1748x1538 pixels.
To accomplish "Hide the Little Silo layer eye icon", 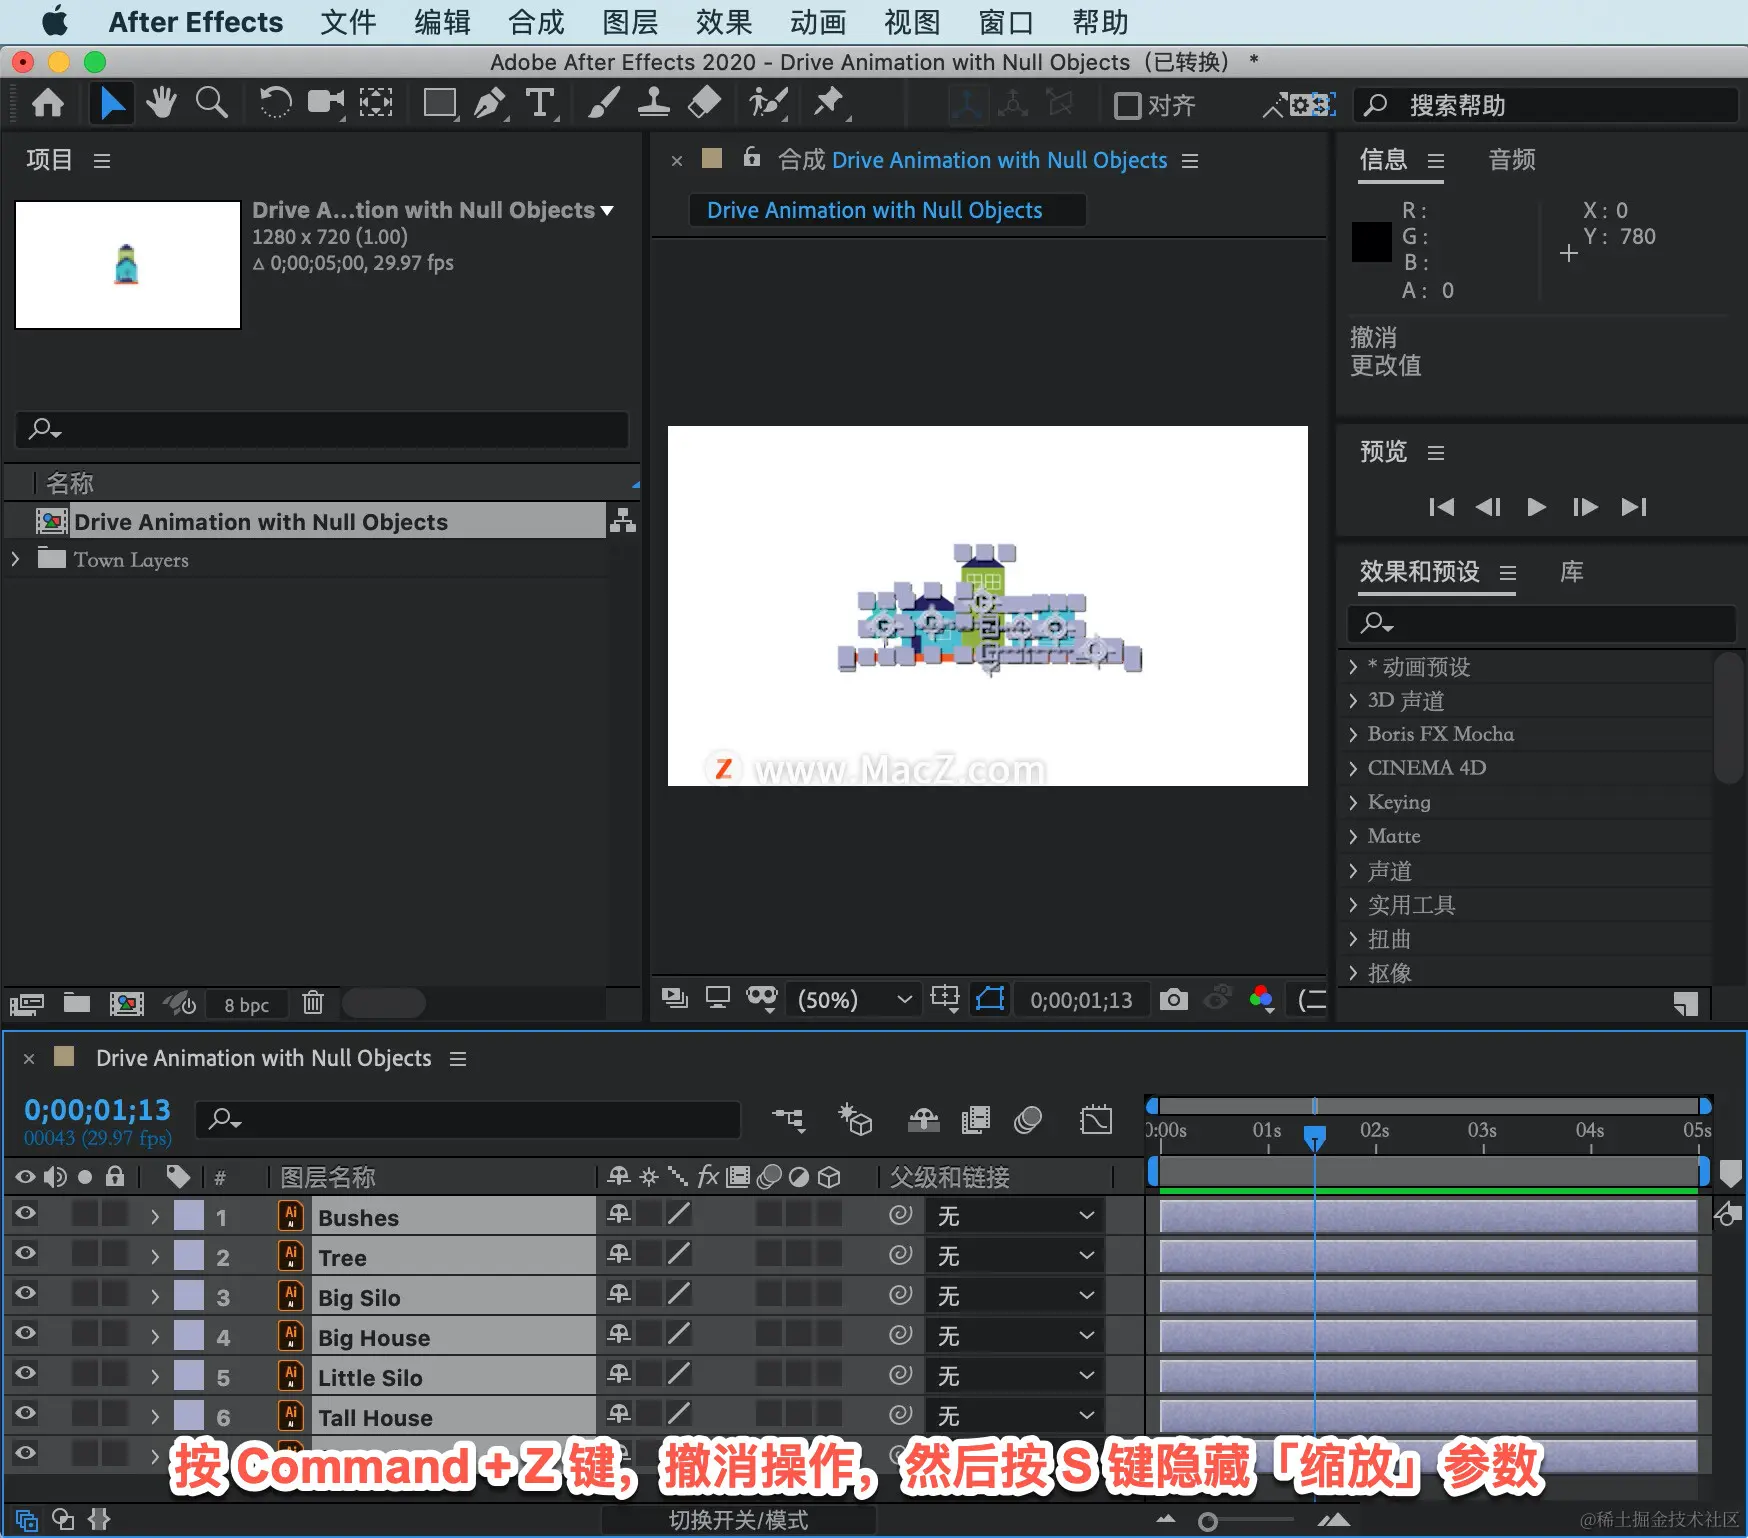I will pyautogui.click(x=26, y=1374).
